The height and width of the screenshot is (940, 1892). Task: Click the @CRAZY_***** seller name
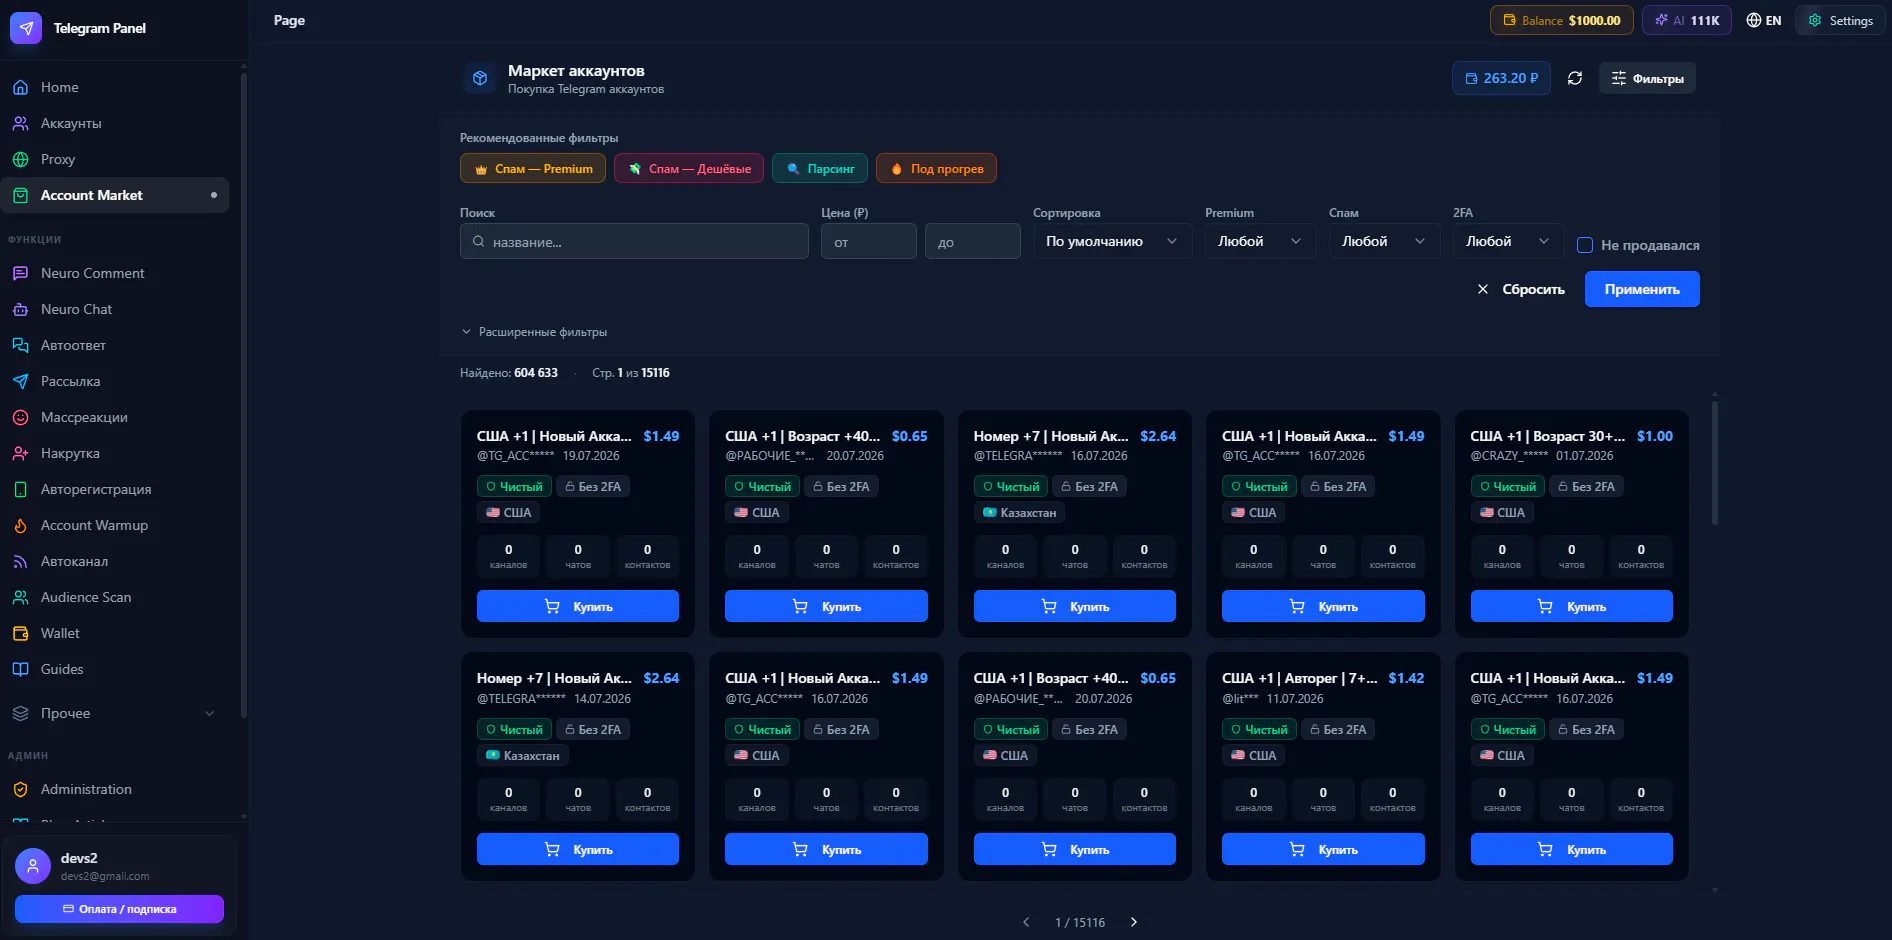pyautogui.click(x=1509, y=456)
